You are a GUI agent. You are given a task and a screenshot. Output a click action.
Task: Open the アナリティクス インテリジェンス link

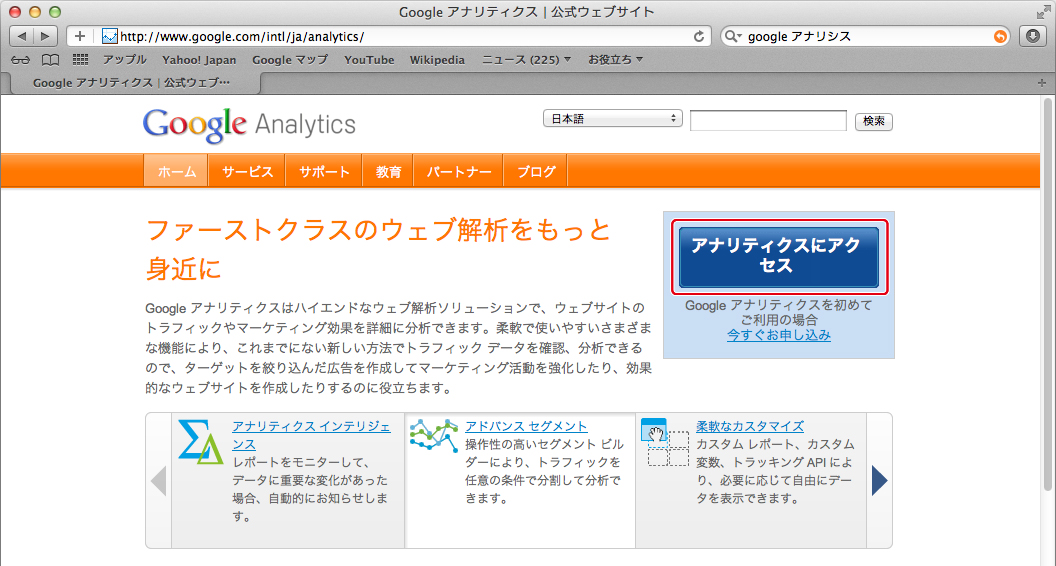[311, 435]
